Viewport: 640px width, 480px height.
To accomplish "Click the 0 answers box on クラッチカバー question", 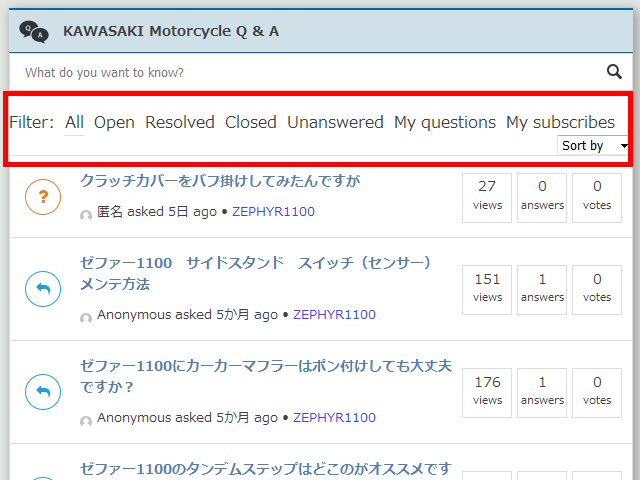I will (542, 198).
